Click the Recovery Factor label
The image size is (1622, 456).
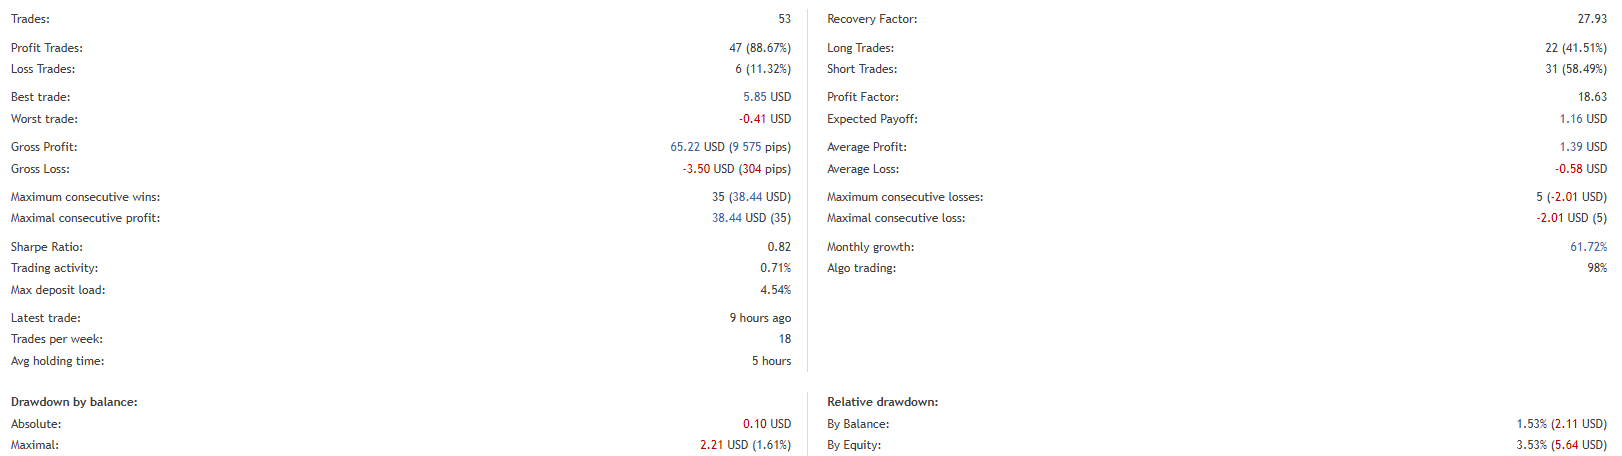pos(871,19)
